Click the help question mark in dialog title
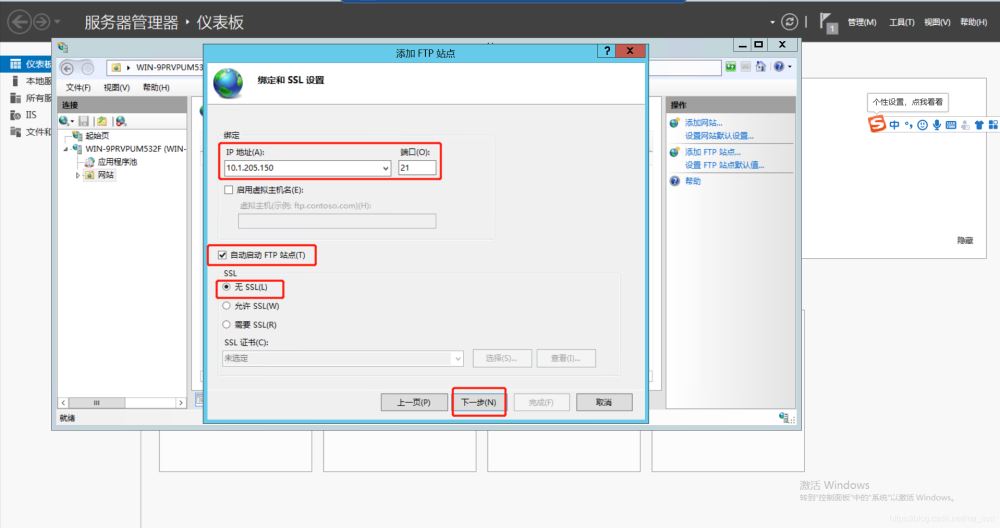Image resolution: width=1000 pixels, height=528 pixels. coord(608,51)
